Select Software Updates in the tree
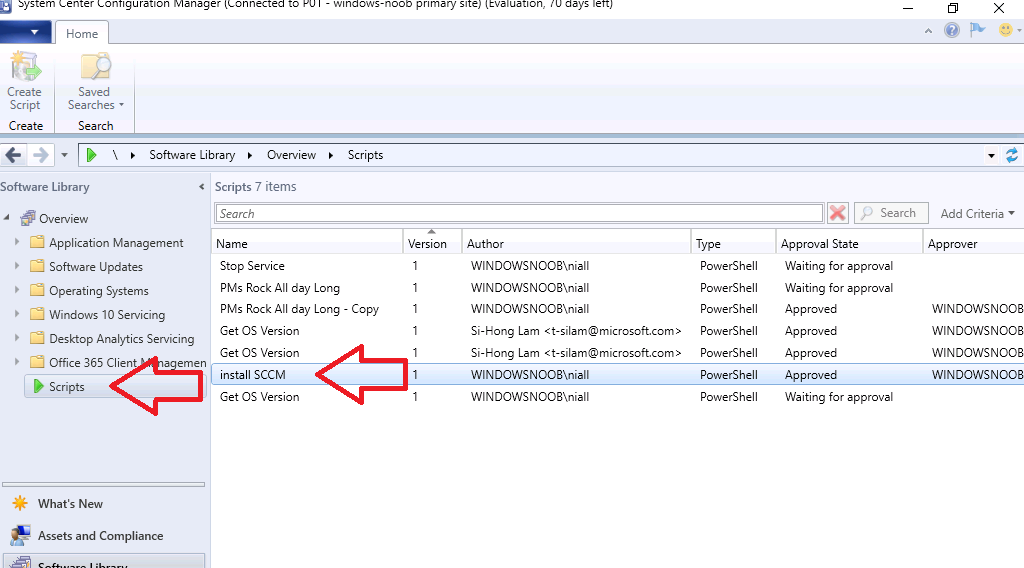This screenshot has height=568, width=1024. click(96, 266)
